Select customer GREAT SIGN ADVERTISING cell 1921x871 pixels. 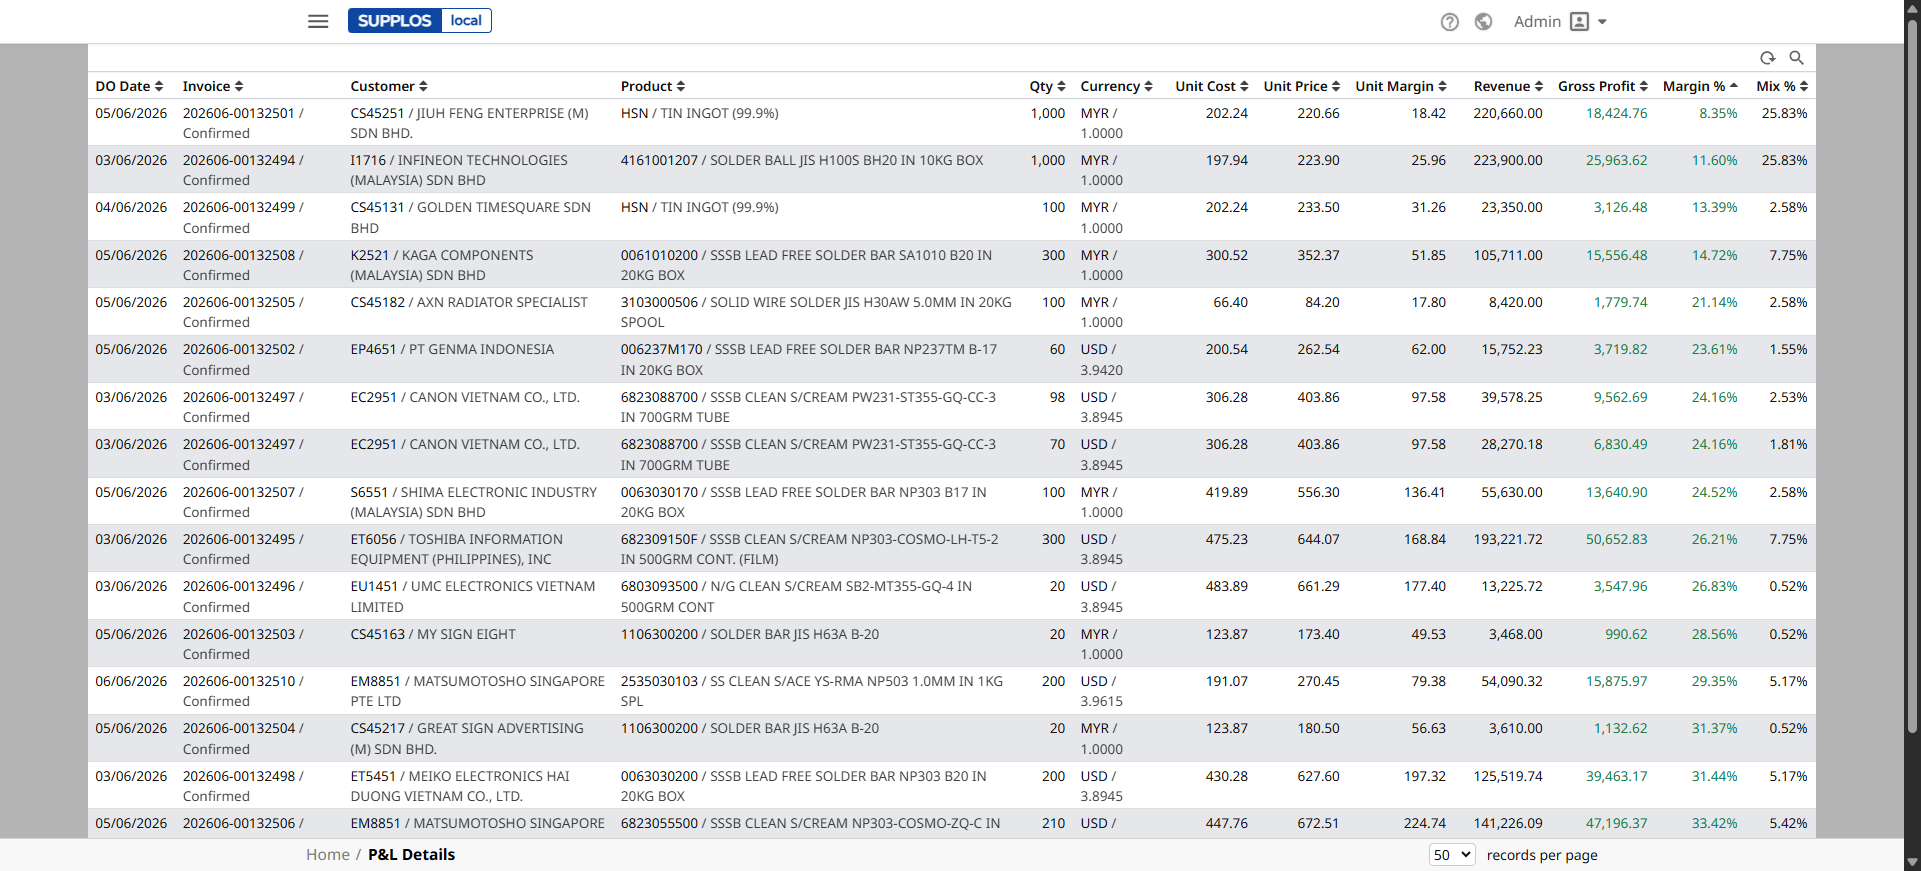pos(478,738)
